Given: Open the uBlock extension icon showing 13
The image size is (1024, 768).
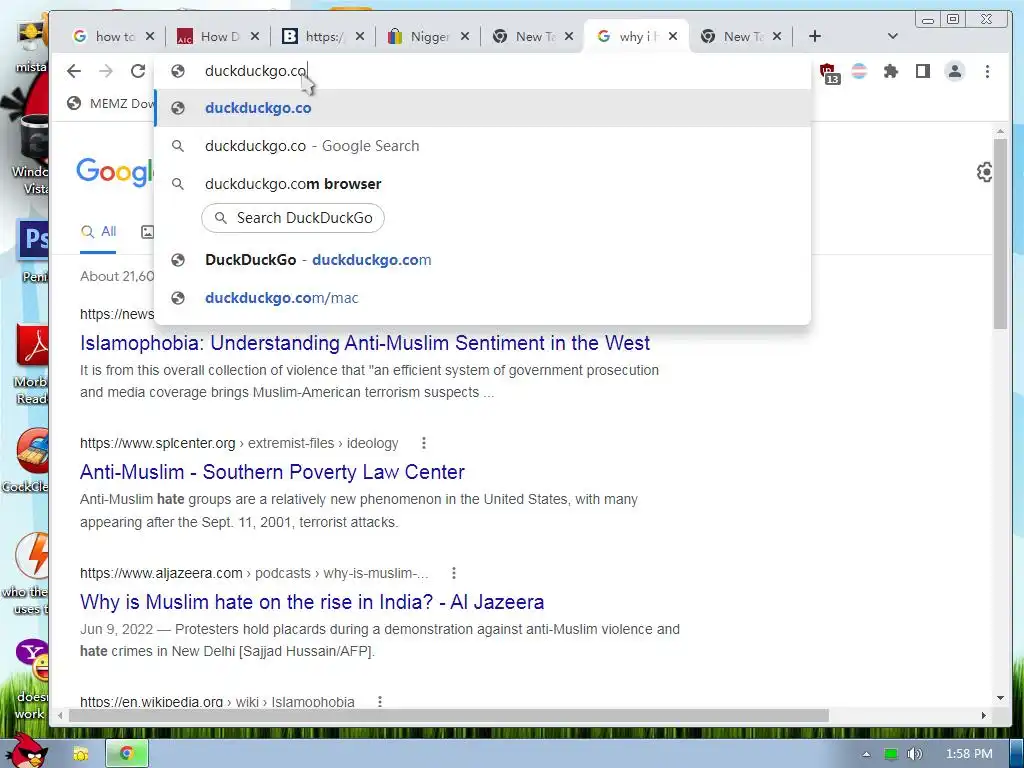Looking at the screenshot, I should (x=829, y=72).
